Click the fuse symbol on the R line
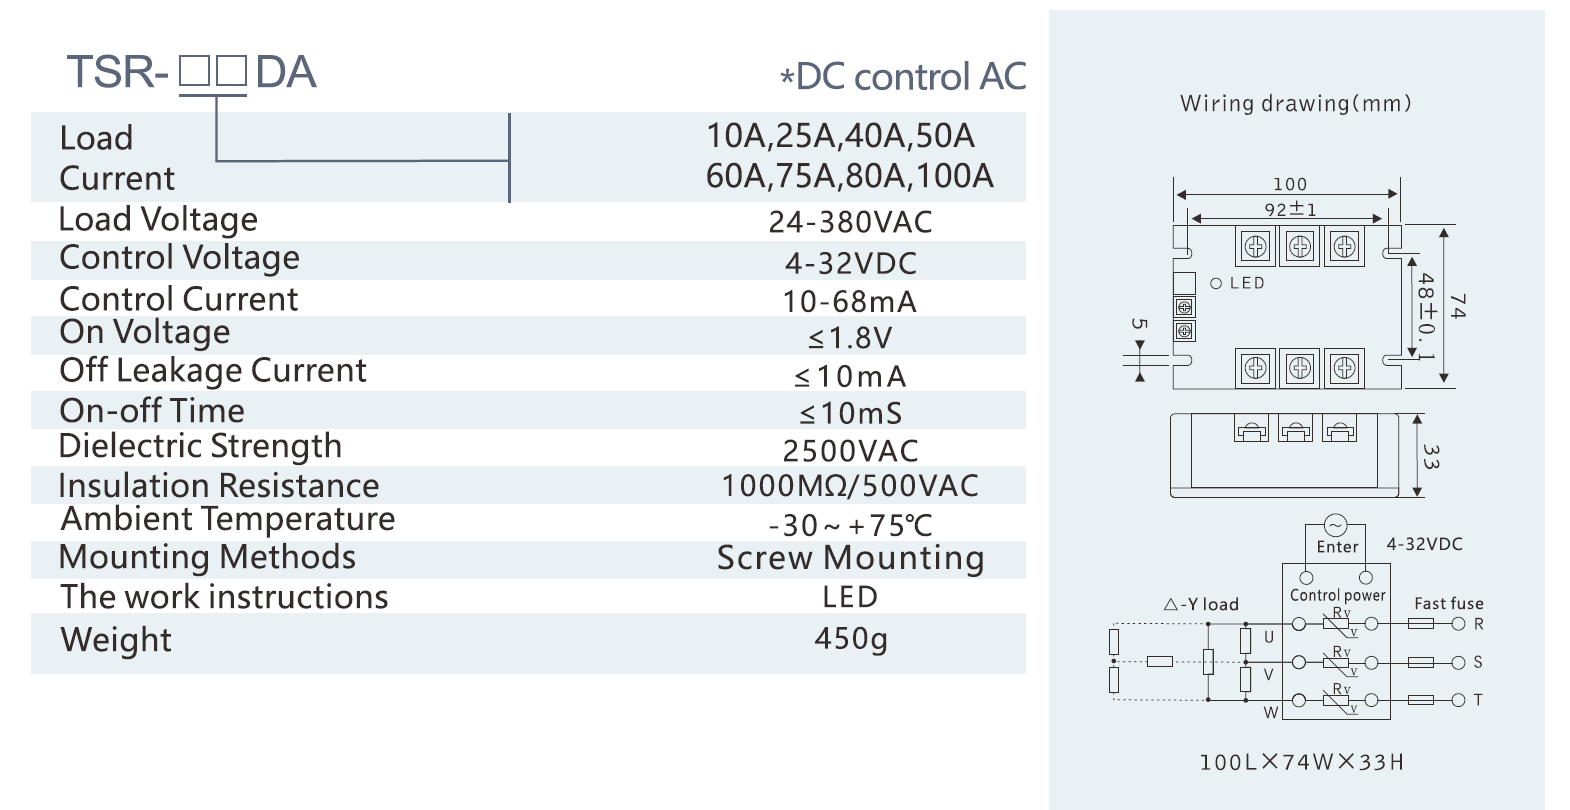The width and height of the screenshot is (1570, 810). (x=1421, y=624)
